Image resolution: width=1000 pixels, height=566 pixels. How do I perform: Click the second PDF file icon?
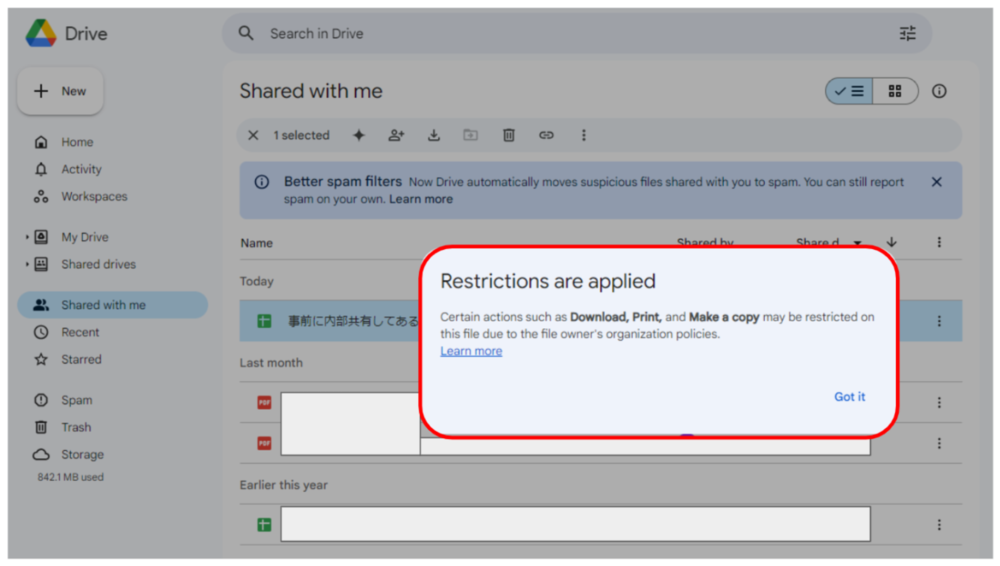(264, 443)
